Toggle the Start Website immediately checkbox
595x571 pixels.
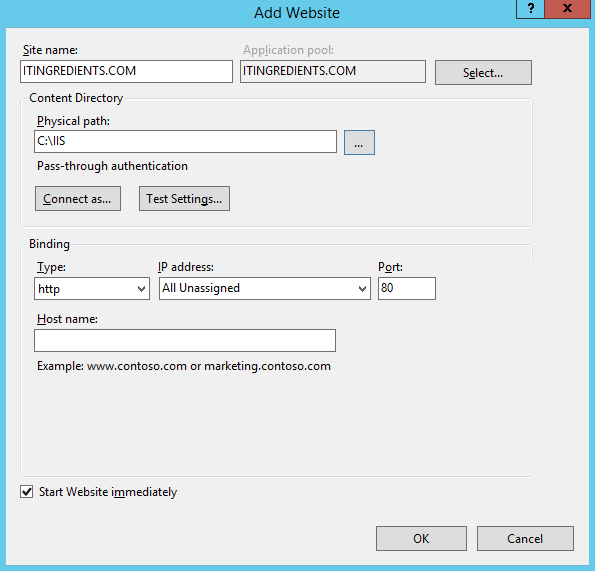pyautogui.click(x=27, y=492)
